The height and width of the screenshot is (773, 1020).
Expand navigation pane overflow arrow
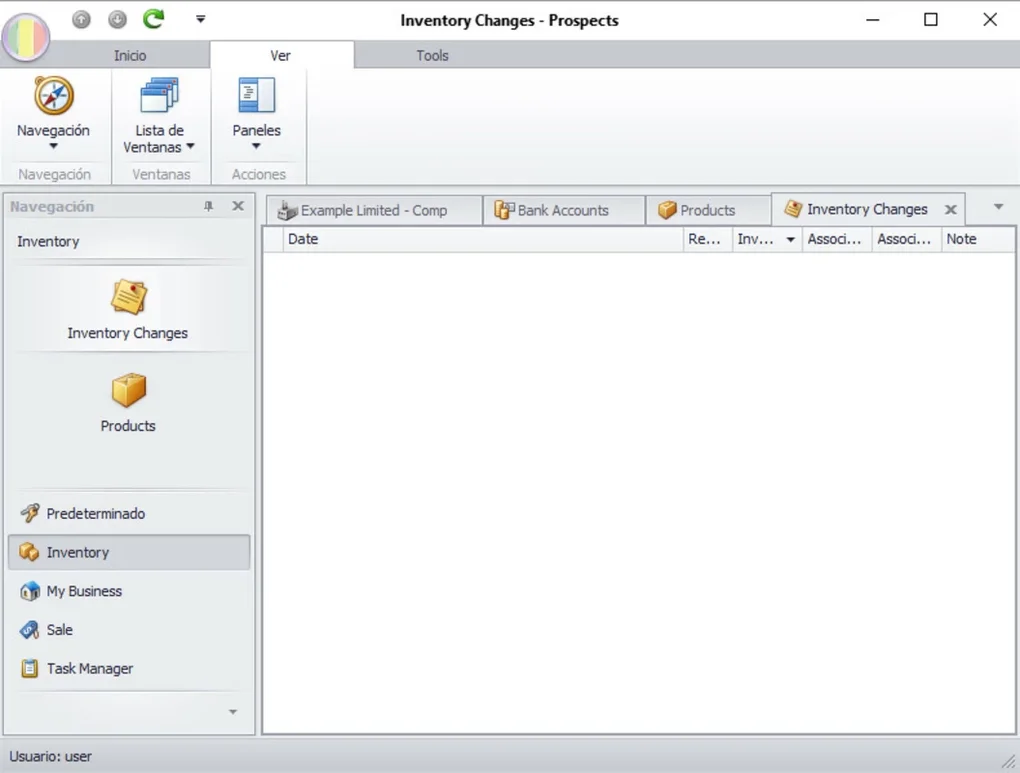pos(233,712)
